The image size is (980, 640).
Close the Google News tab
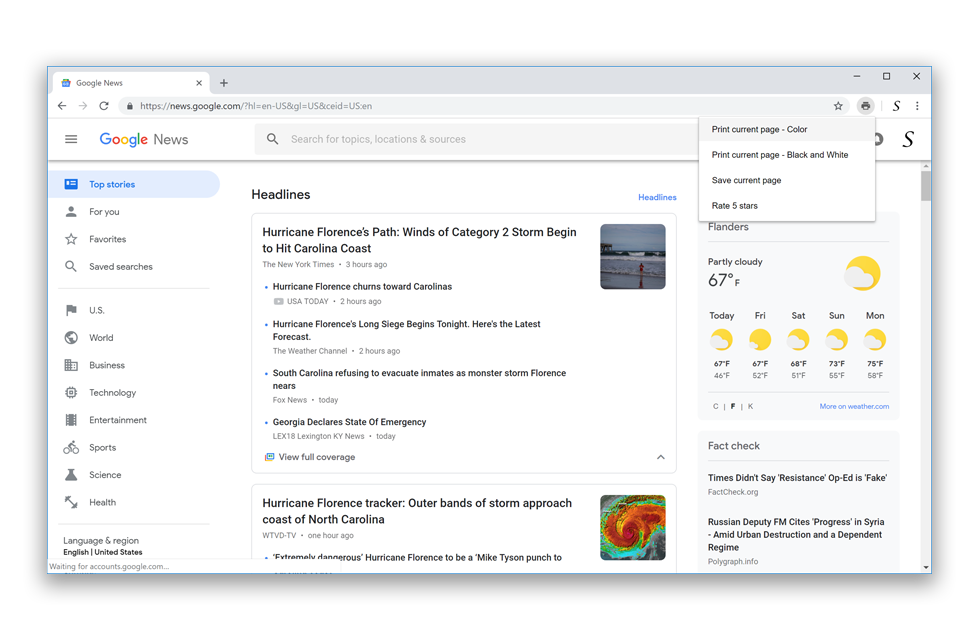click(199, 82)
